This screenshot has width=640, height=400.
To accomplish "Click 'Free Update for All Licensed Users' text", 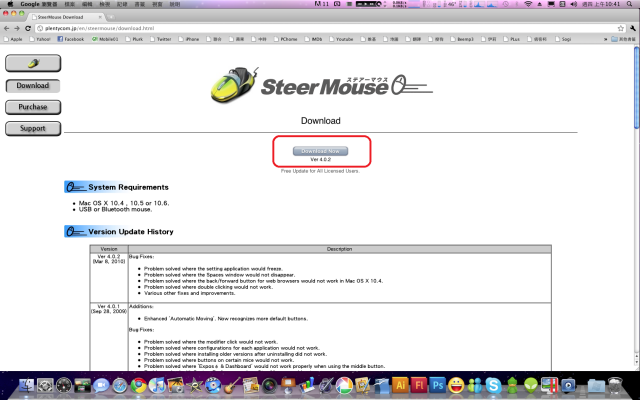I will [x=320, y=171].
